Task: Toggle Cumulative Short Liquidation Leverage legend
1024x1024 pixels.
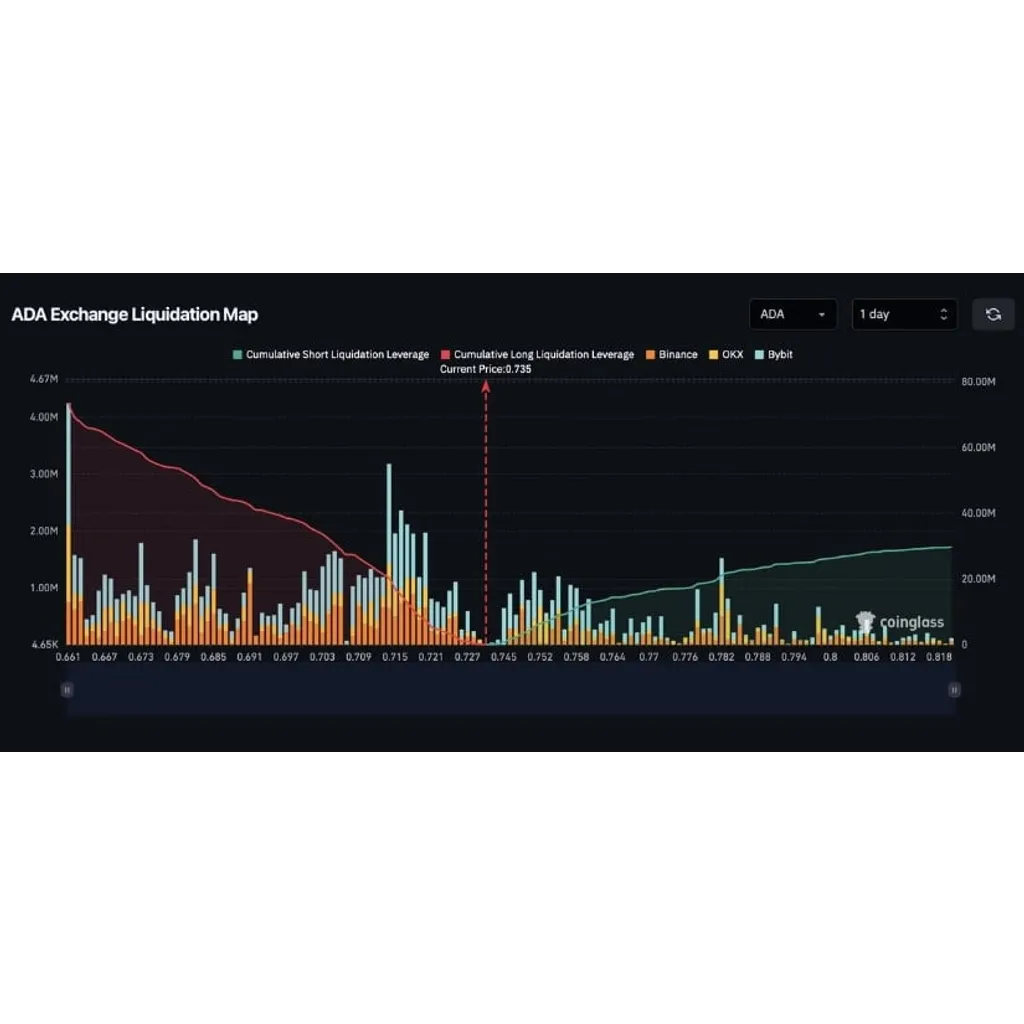Action: click(x=331, y=355)
